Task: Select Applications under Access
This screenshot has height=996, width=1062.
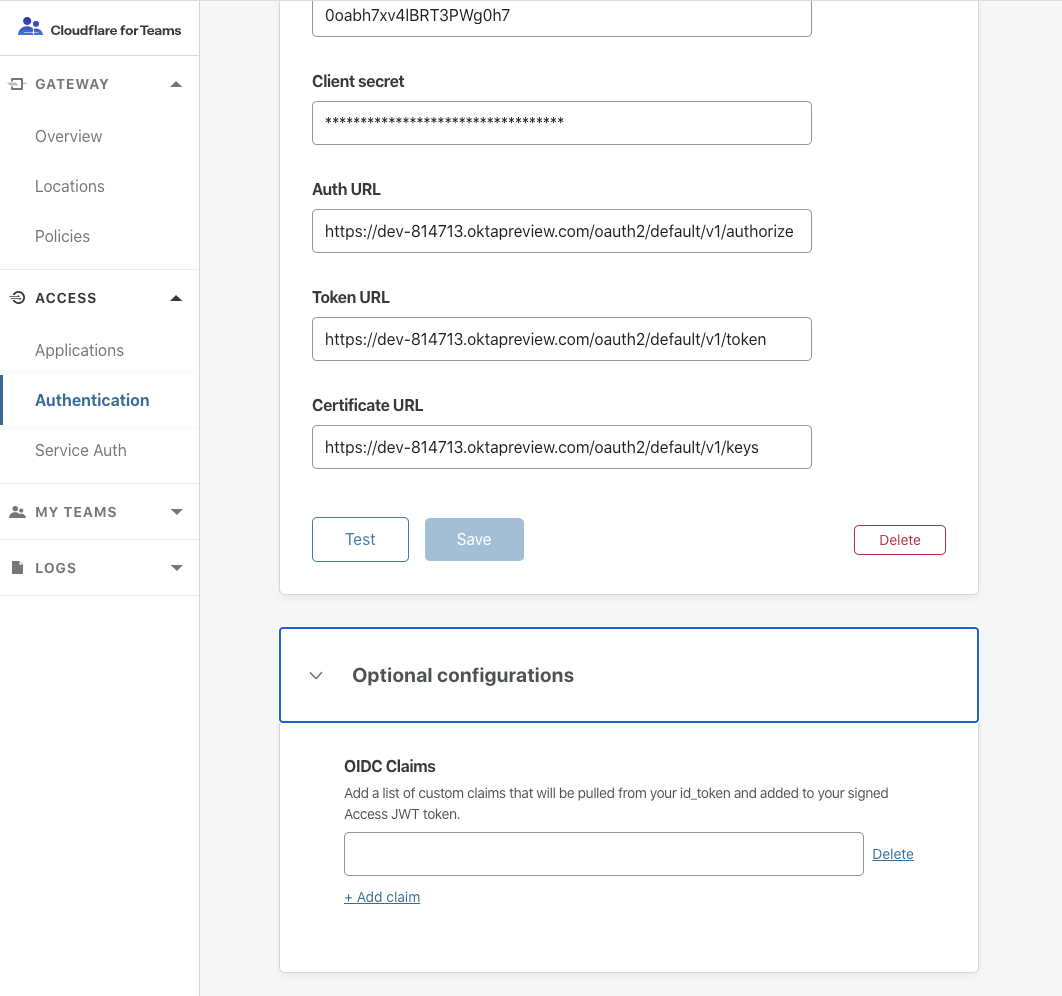Action: point(79,350)
